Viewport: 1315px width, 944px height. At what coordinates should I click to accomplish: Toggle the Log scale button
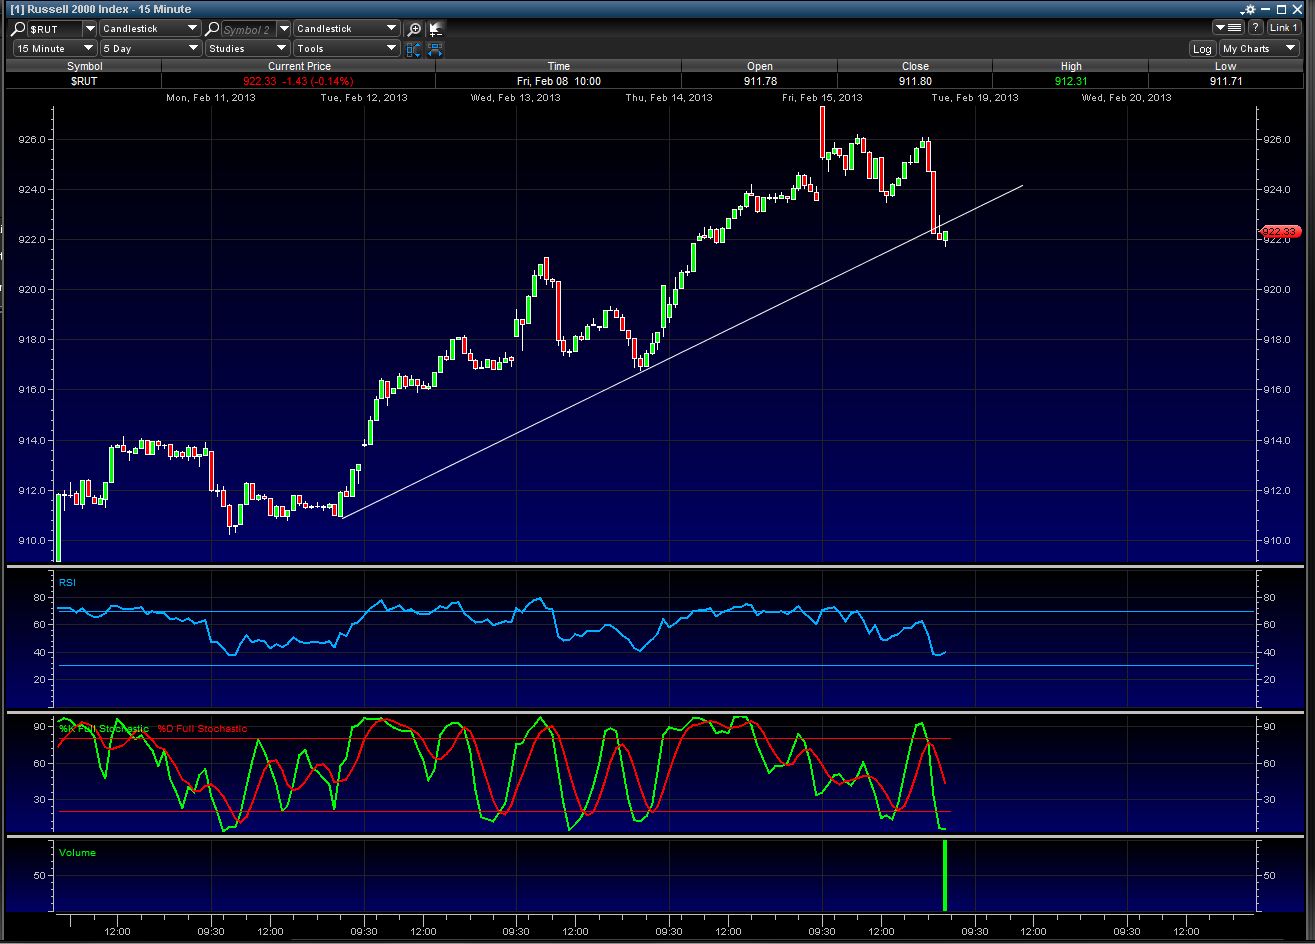point(1202,48)
